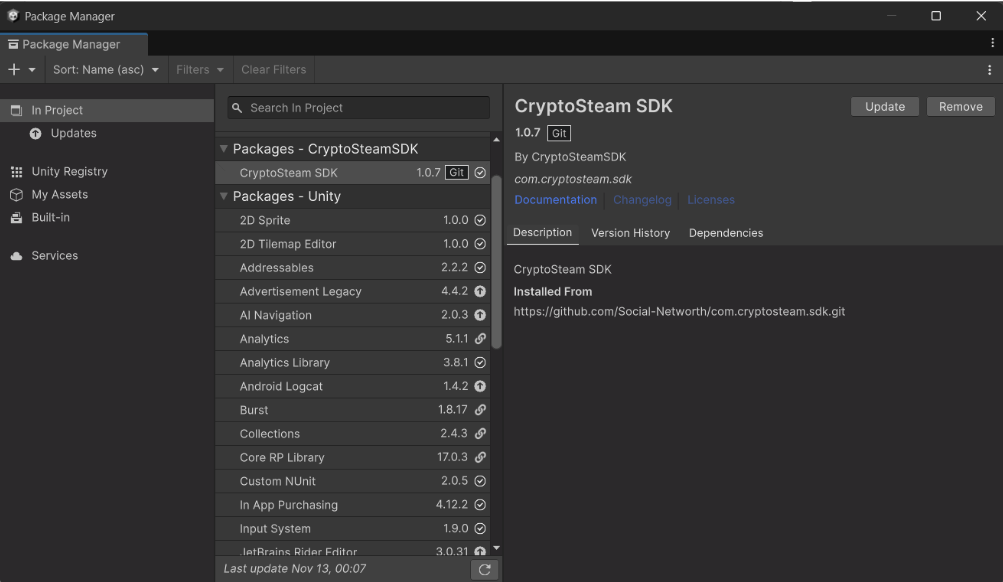Click the dependency link icon for Core RP Library

[x=480, y=457]
